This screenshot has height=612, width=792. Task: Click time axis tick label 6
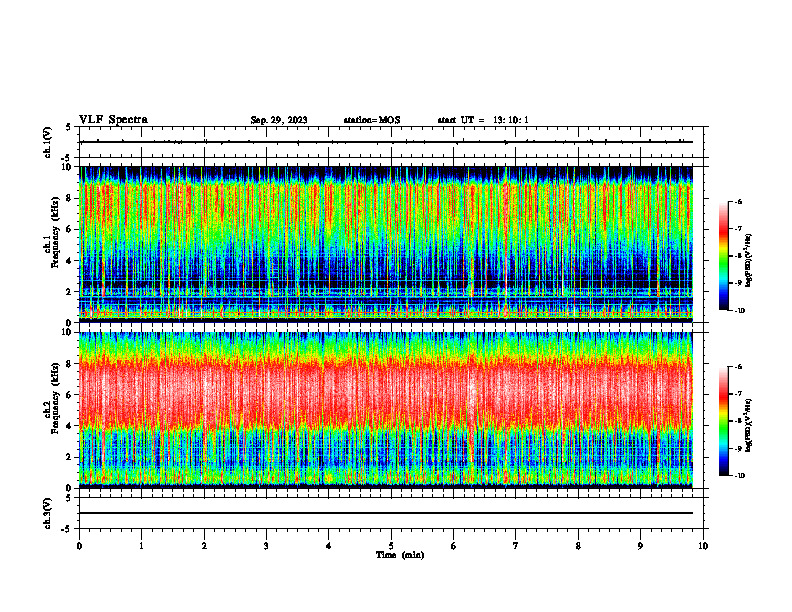(x=454, y=546)
